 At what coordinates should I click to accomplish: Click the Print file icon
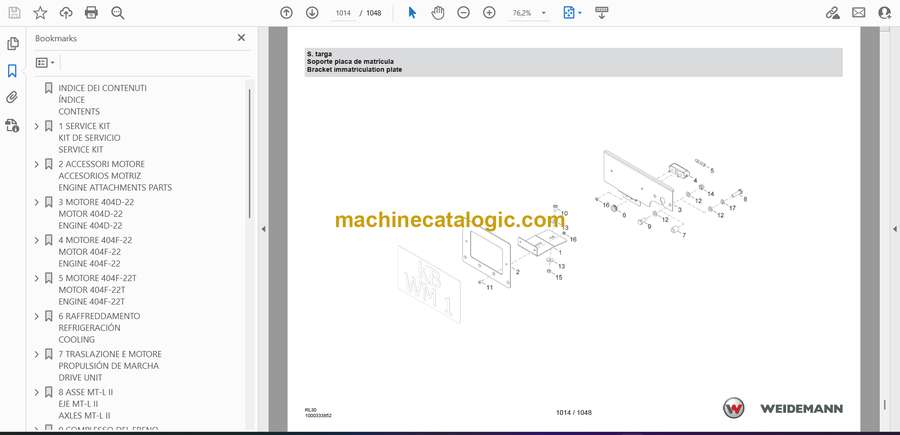pyautogui.click(x=91, y=12)
